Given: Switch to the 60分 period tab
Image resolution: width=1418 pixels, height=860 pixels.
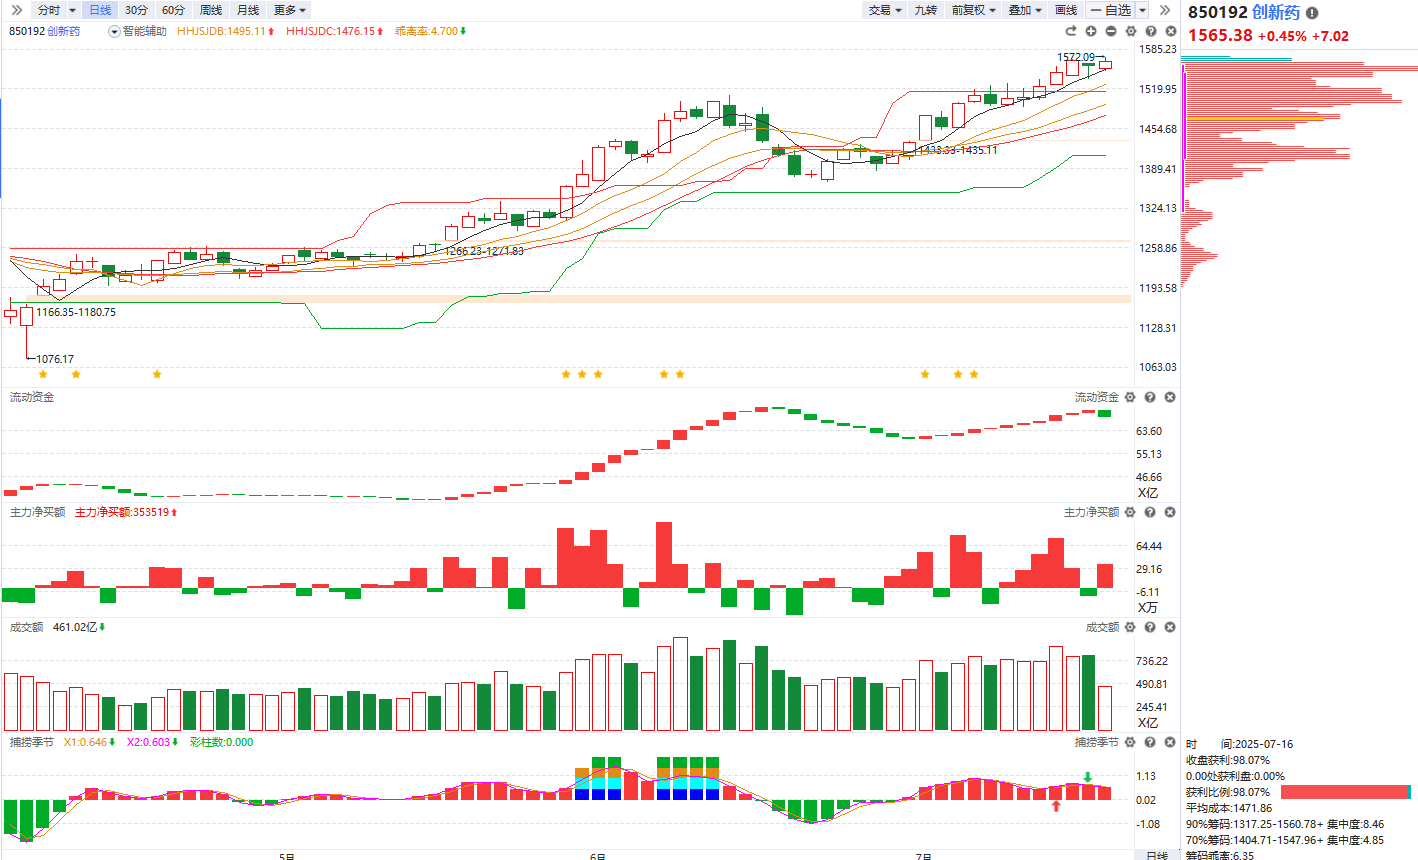Looking at the screenshot, I should (x=173, y=10).
